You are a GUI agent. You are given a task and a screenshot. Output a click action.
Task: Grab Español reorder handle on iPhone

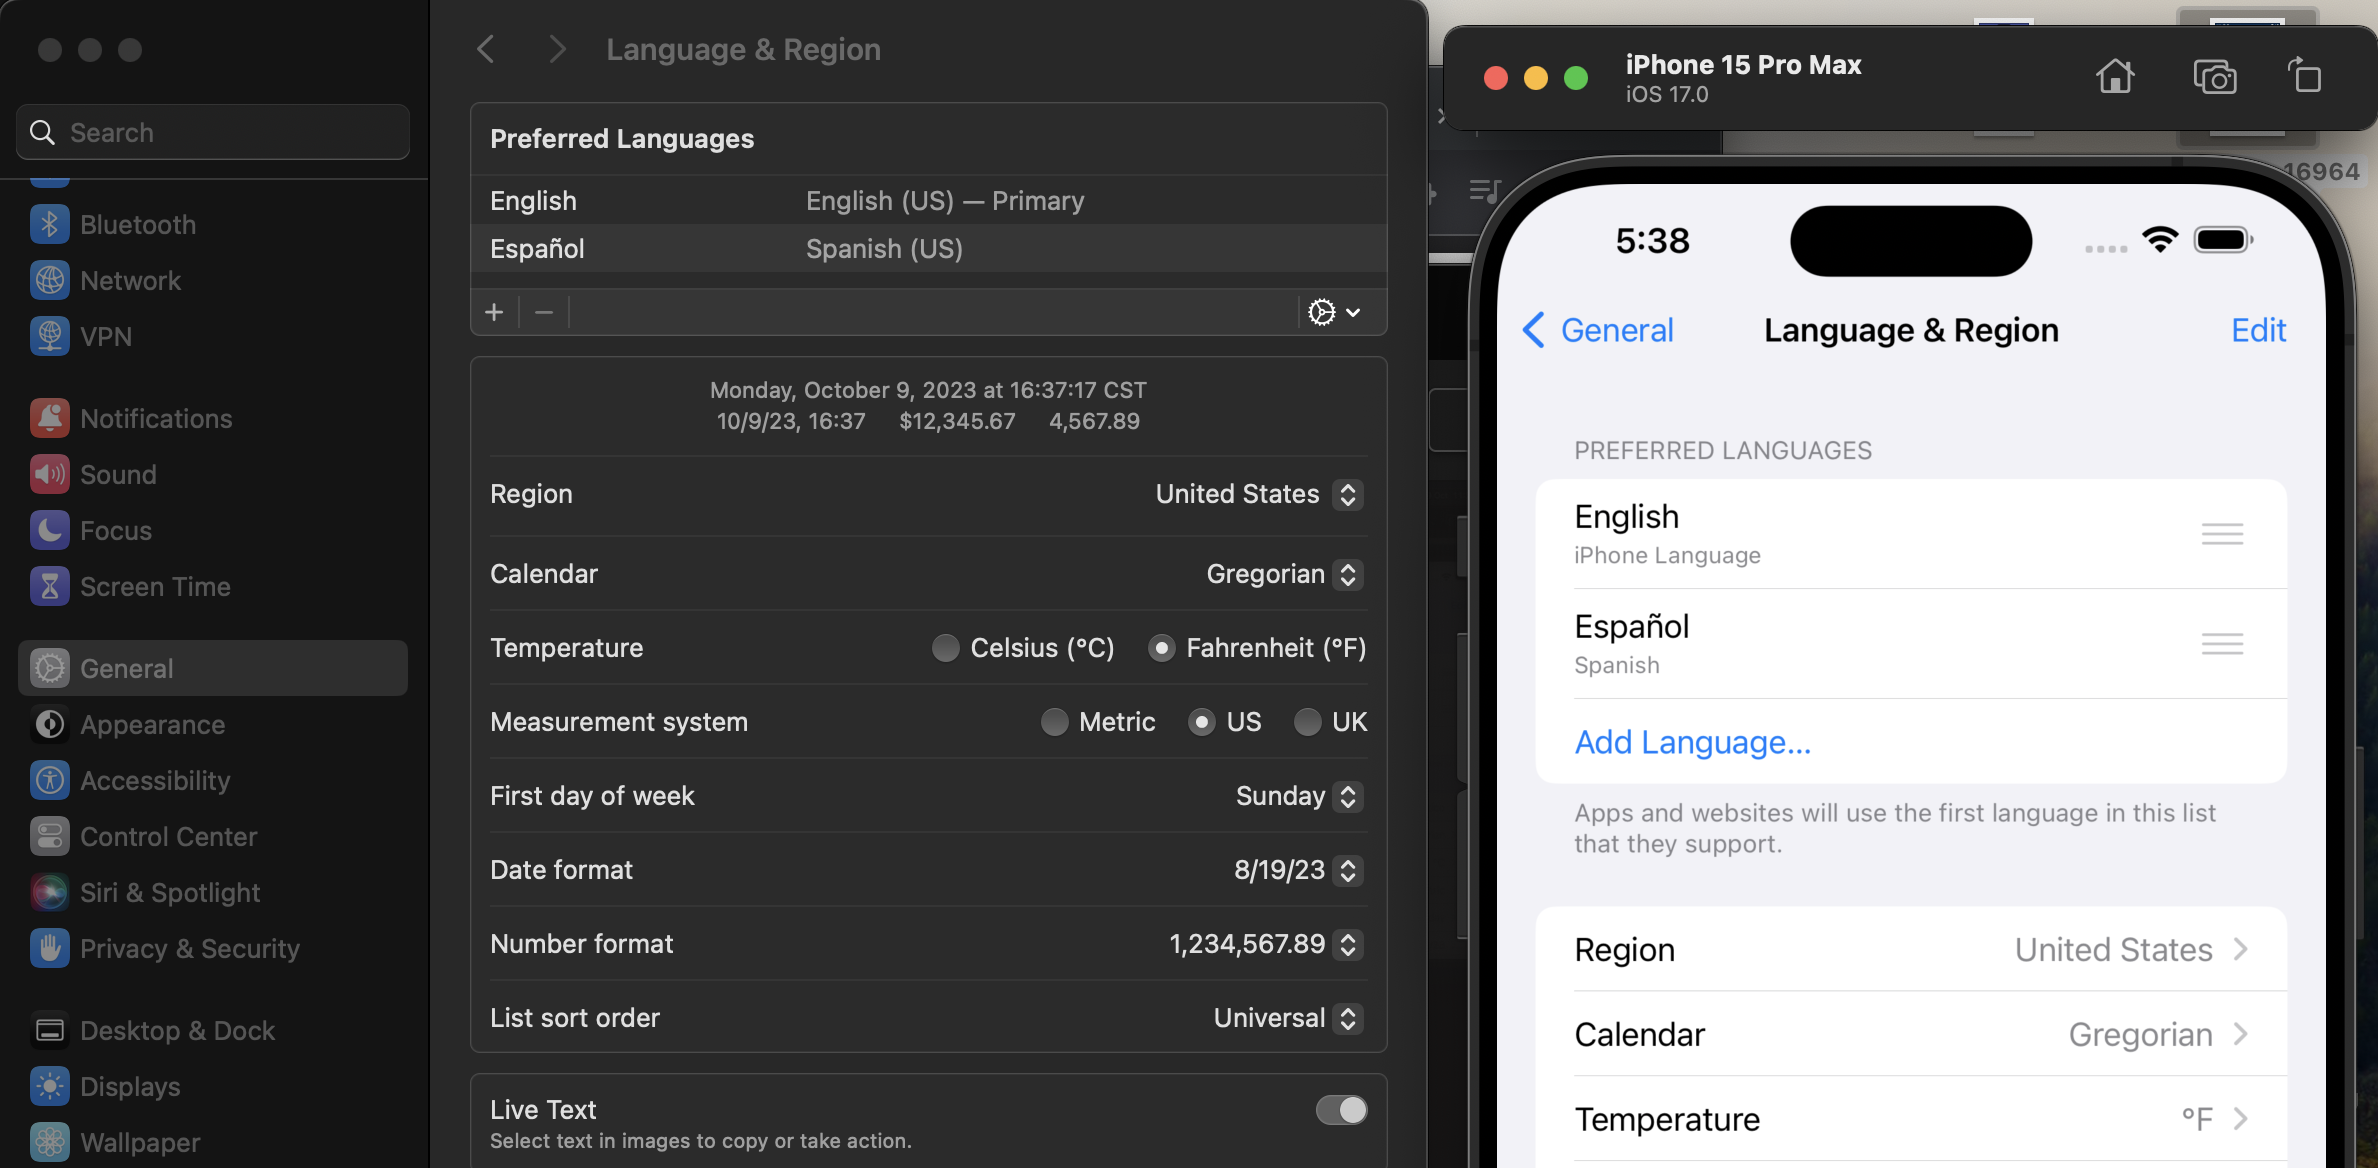(2222, 644)
